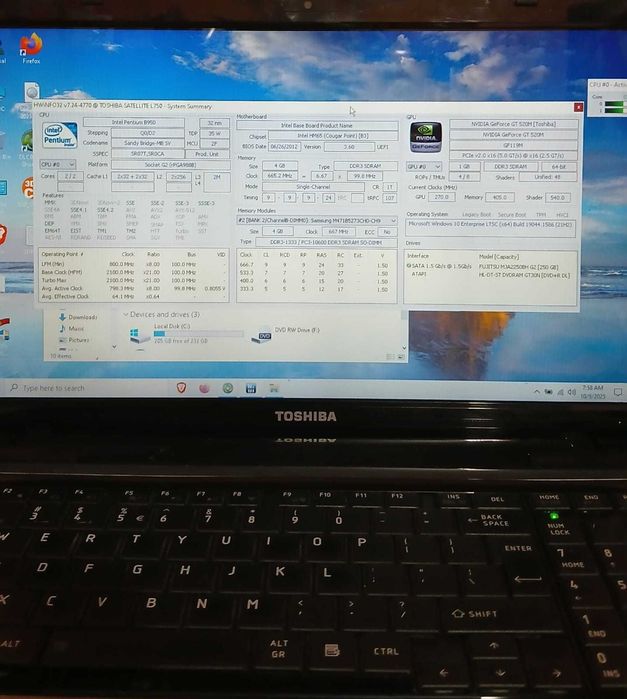Click the BIOS date 06/26/2012 field
Screen dimensions: 627x699
[284, 147]
